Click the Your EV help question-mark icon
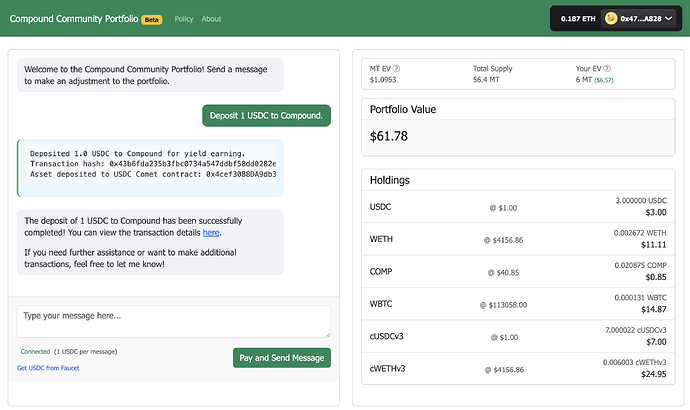Viewport: 690px width, 410px height. pos(607,68)
